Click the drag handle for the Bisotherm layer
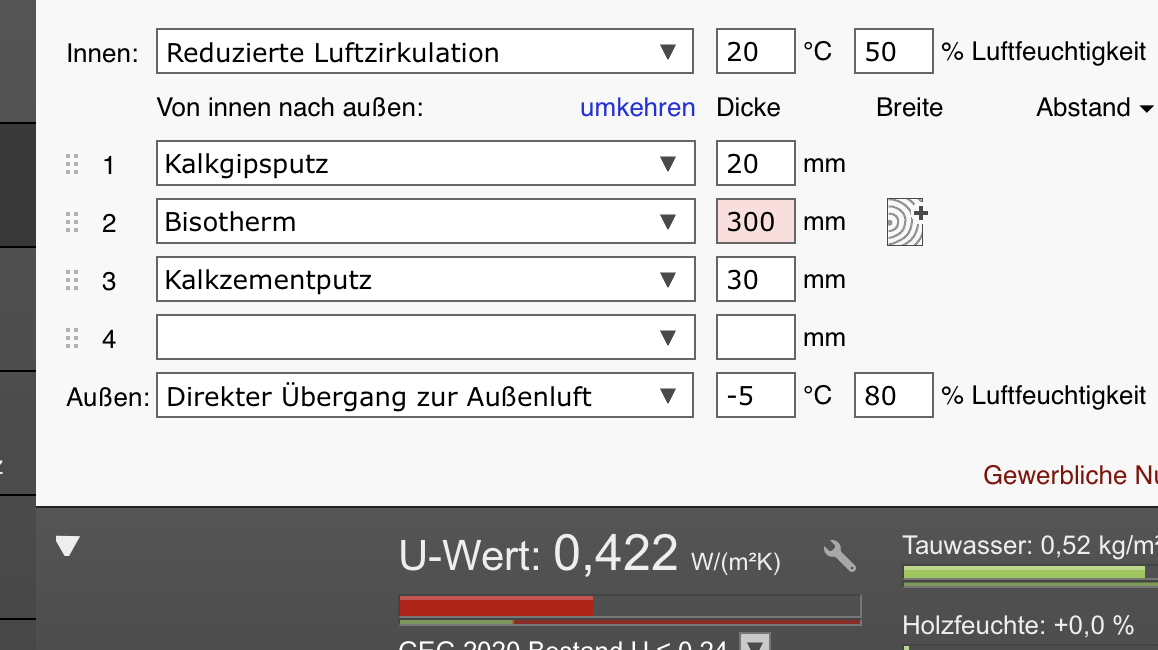The height and width of the screenshot is (650, 1158). [x=72, y=223]
